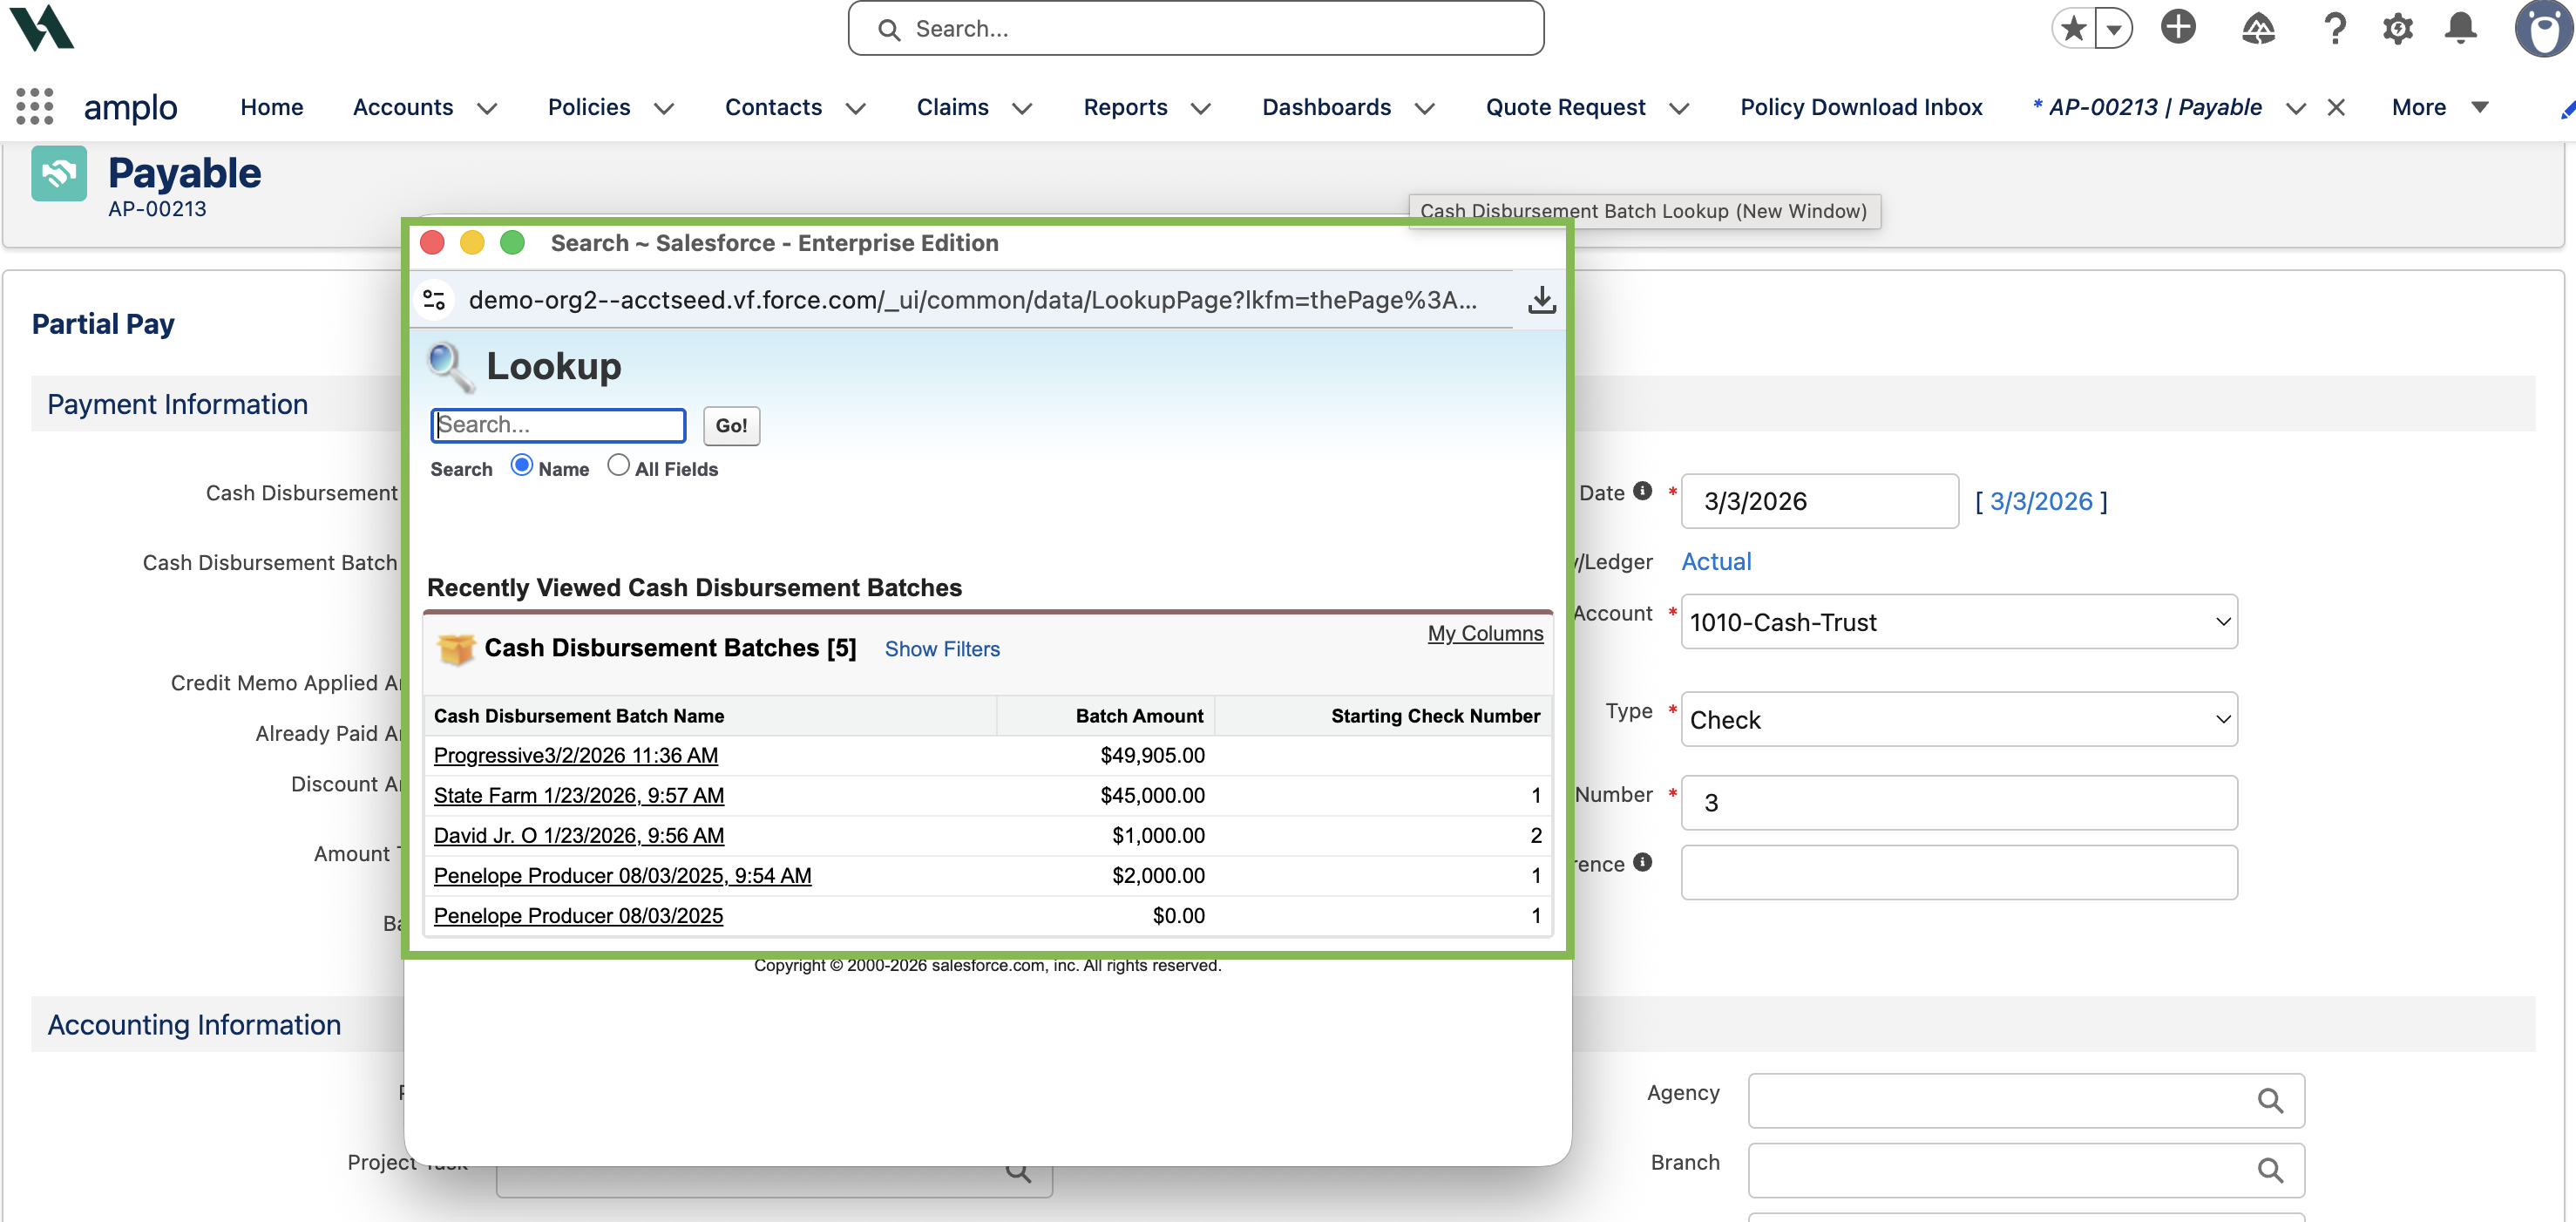Screen dimensions: 2576x1222
Task: Click the Branch lookup search icon
Action: [x=2270, y=1170]
